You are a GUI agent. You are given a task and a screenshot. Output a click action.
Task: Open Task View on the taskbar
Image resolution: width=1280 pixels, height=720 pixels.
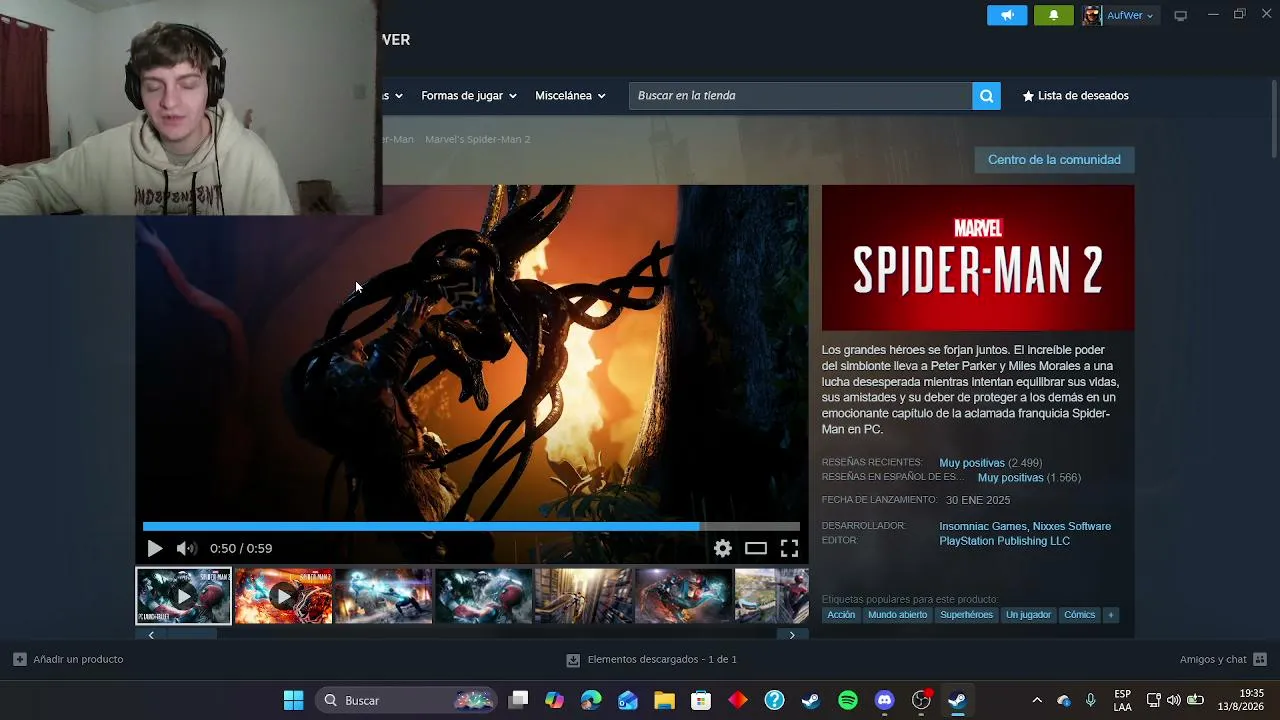[x=518, y=700]
